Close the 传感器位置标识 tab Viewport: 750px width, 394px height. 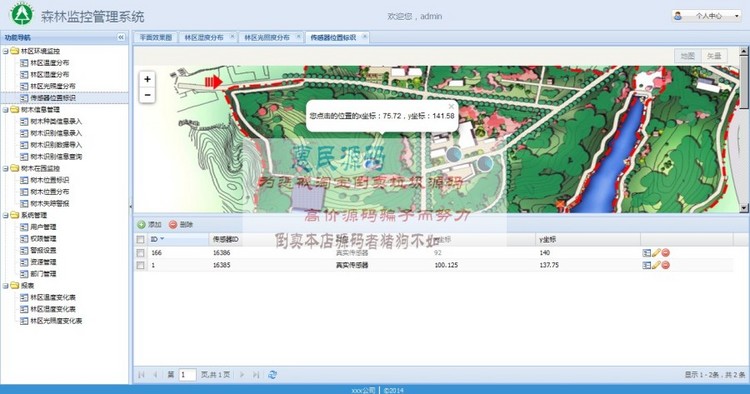click(364, 36)
